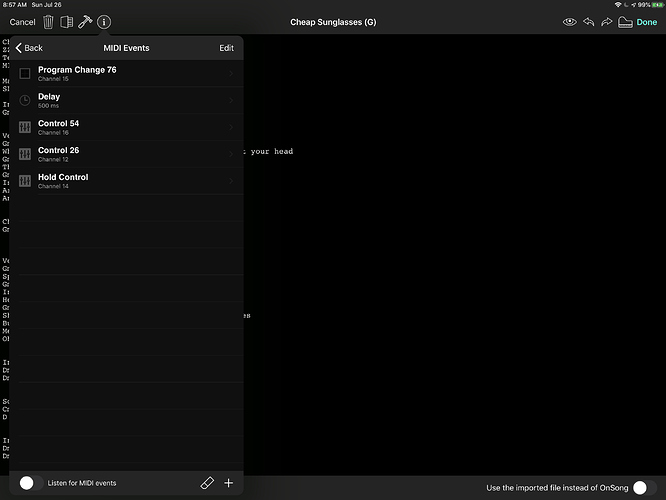Toggle Listen for MIDI events switch
Screen dimensions: 666x500
click(31, 483)
